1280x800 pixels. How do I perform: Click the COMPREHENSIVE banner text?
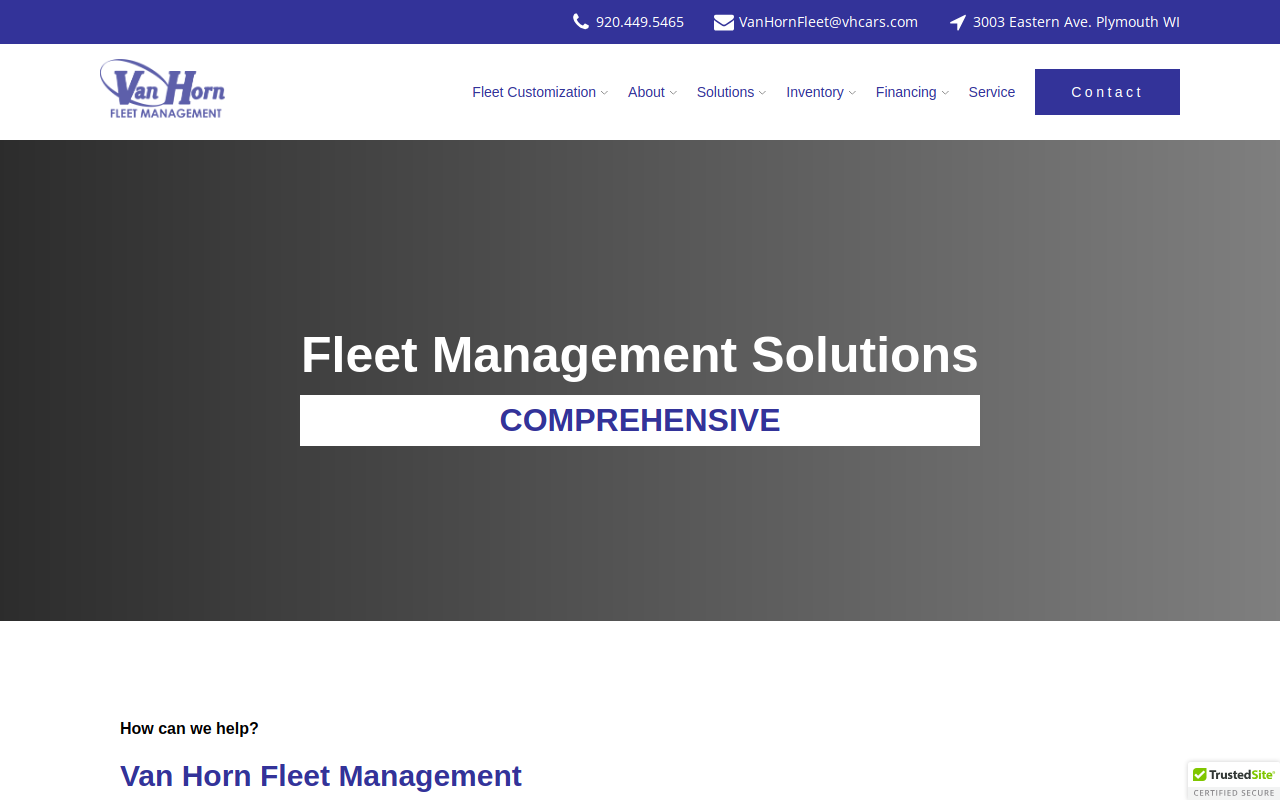click(x=640, y=420)
